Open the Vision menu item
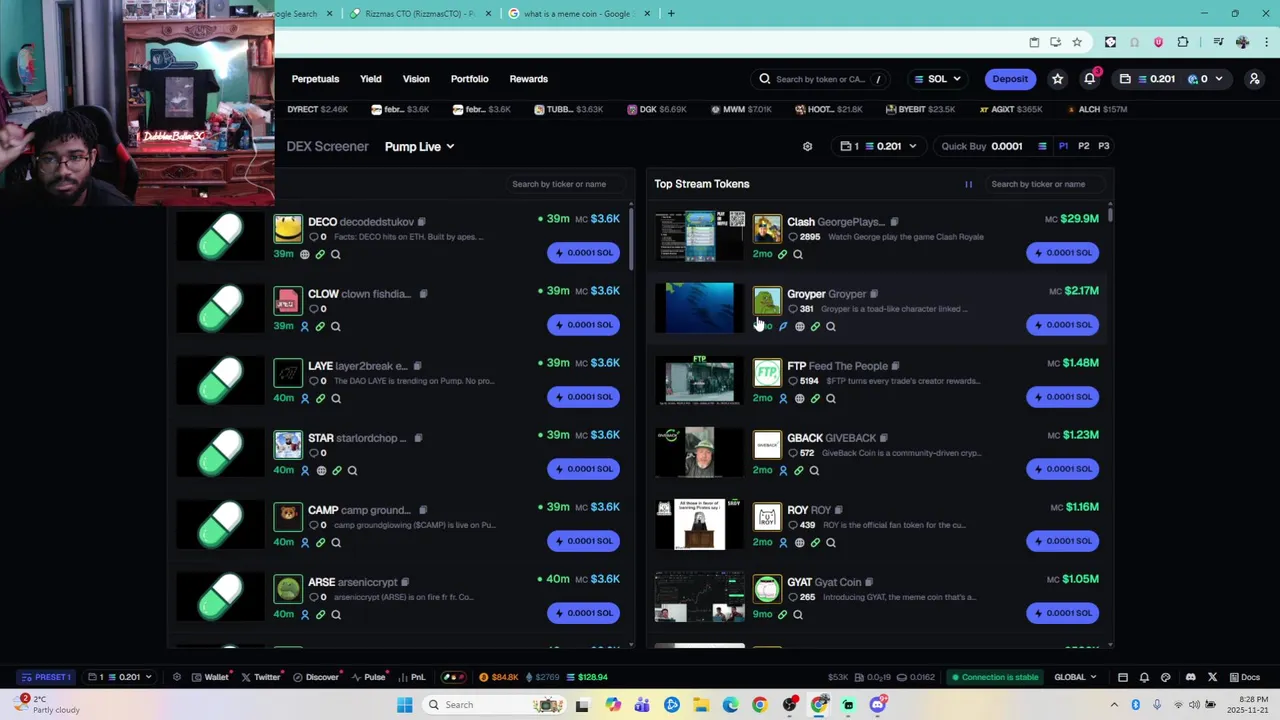Image resolution: width=1280 pixels, height=720 pixels. (x=416, y=79)
